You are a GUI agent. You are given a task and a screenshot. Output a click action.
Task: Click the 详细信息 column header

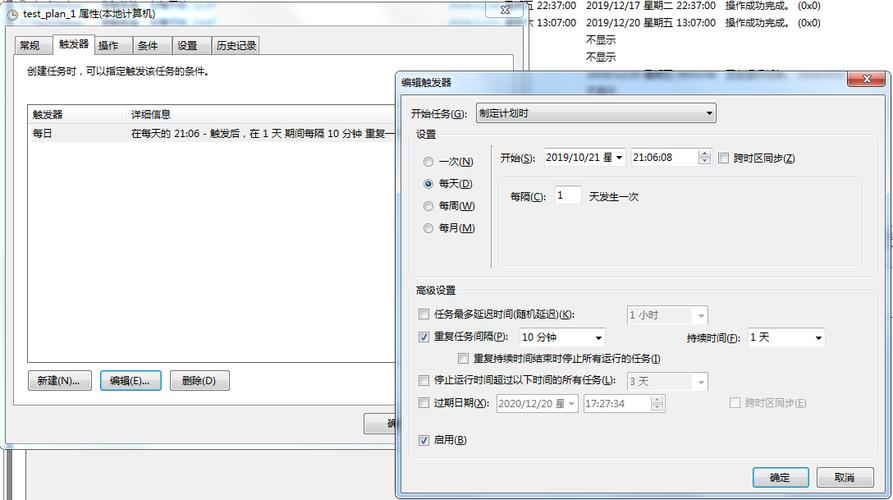tap(261, 115)
